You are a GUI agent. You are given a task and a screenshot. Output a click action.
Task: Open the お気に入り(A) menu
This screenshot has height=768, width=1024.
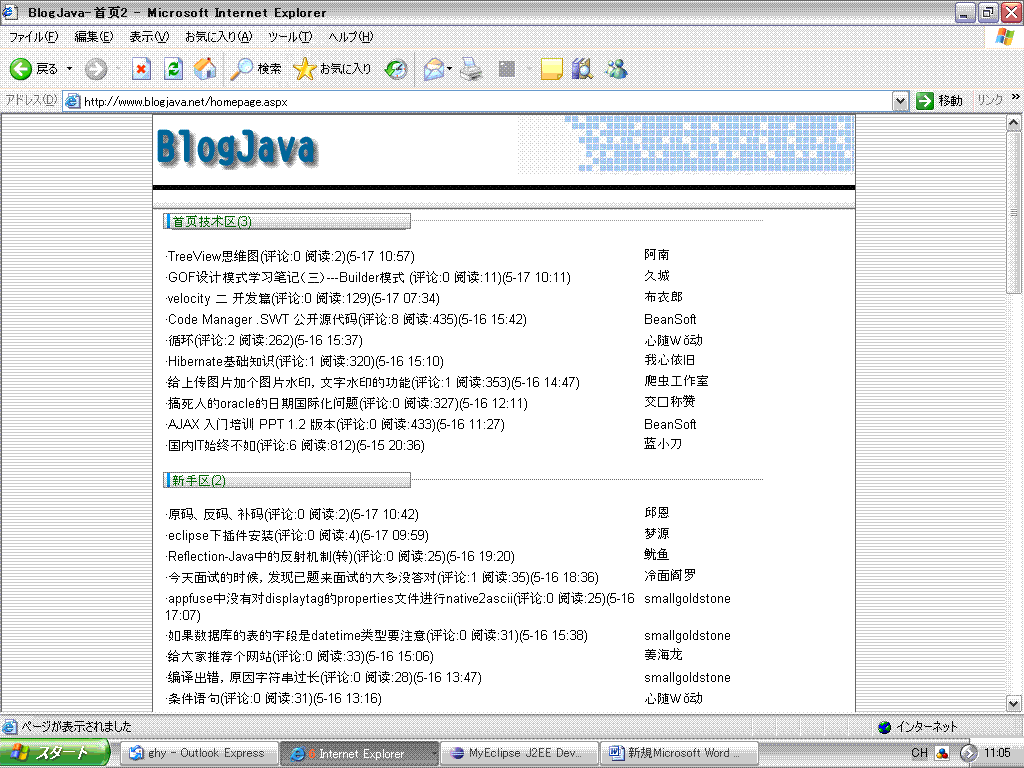(x=218, y=37)
